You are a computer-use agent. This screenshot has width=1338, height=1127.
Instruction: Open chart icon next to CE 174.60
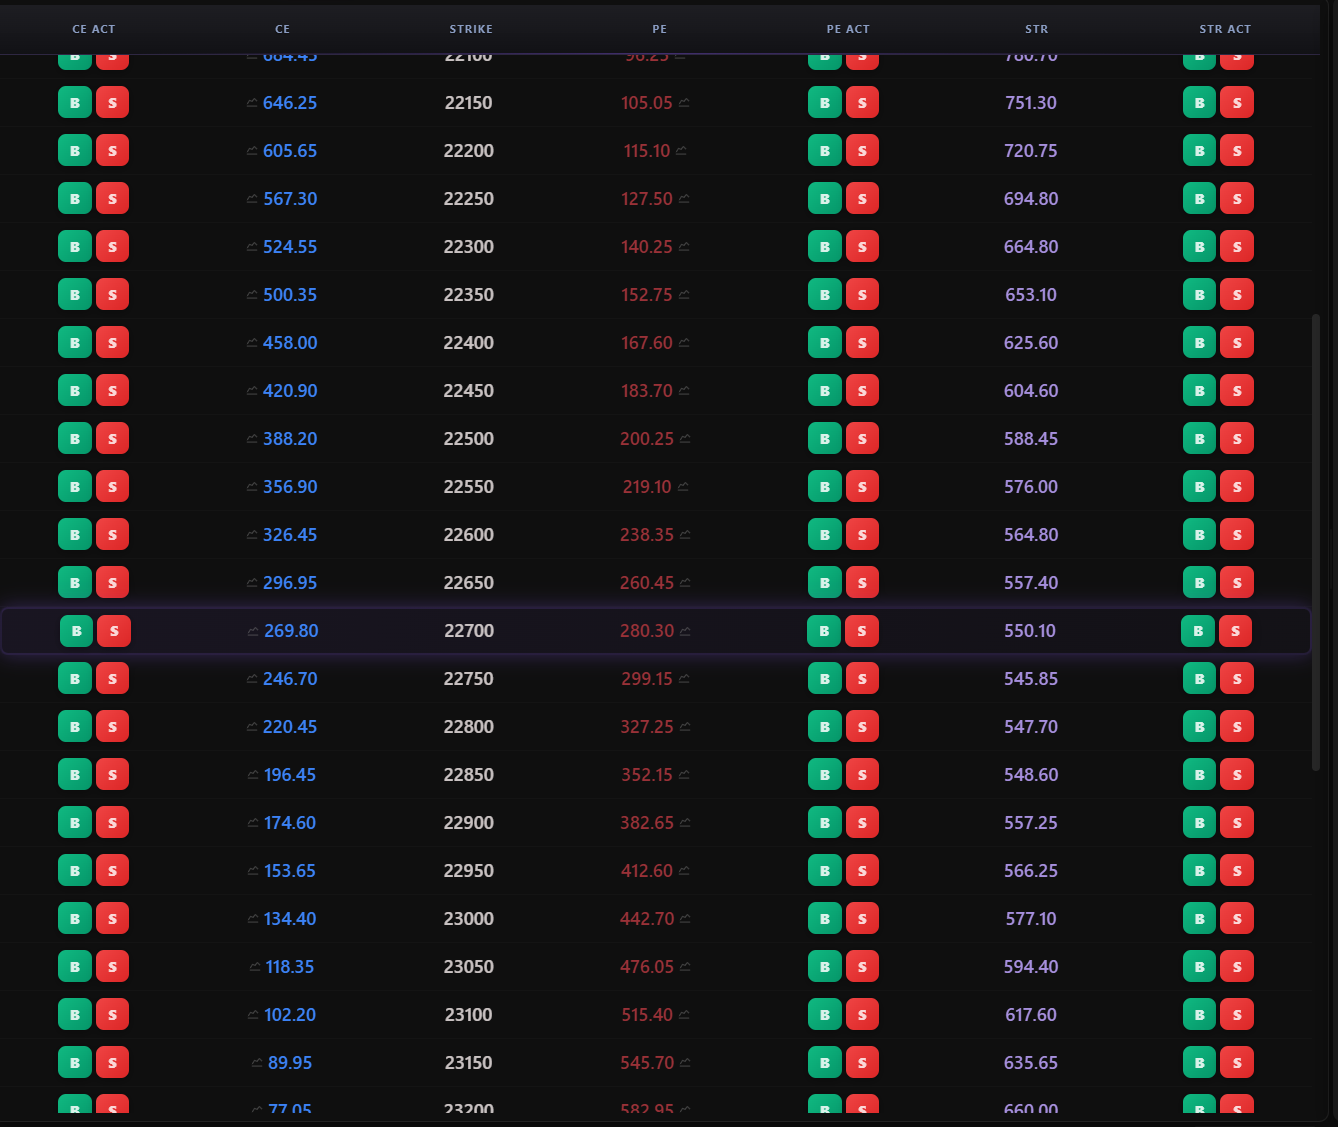click(253, 823)
